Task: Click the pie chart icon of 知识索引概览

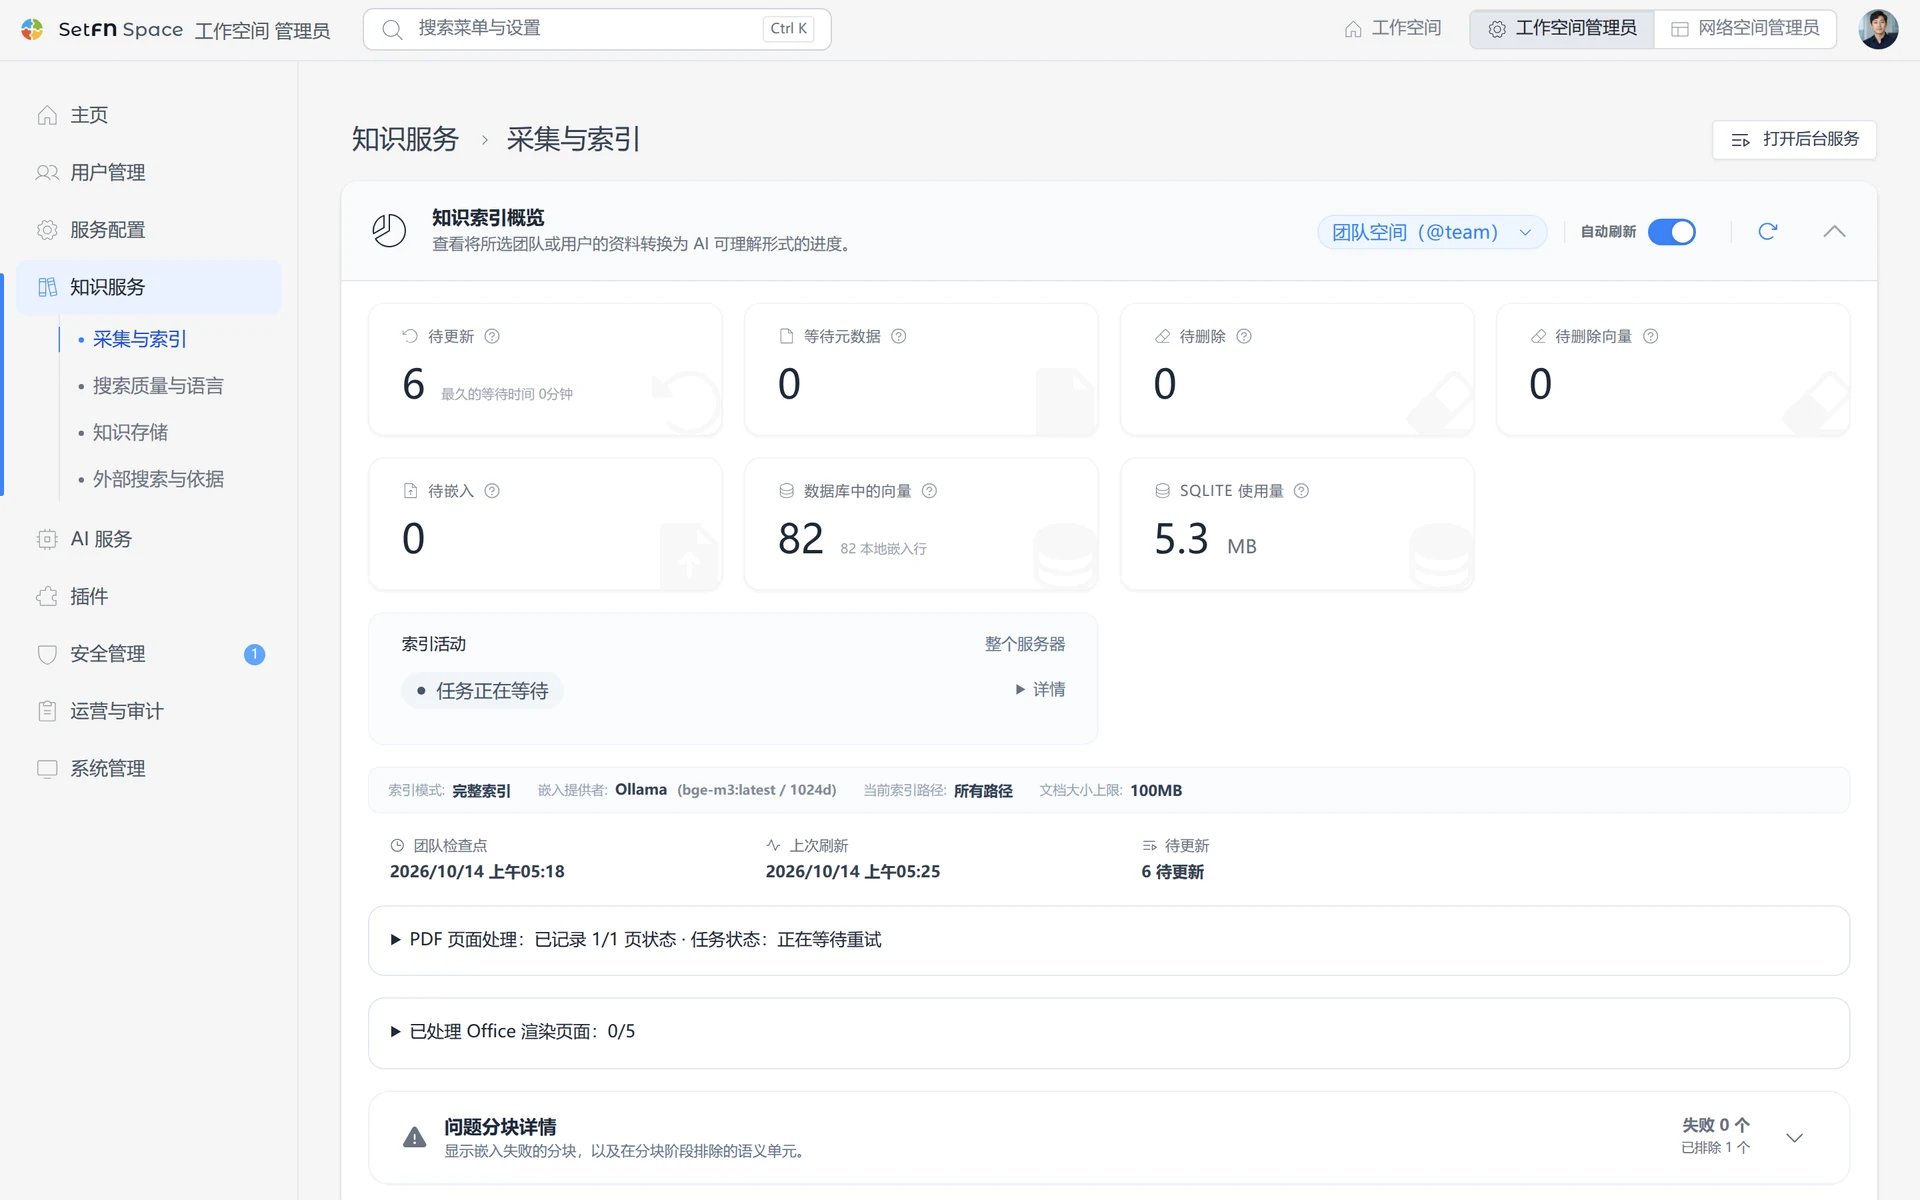Action: tap(389, 231)
